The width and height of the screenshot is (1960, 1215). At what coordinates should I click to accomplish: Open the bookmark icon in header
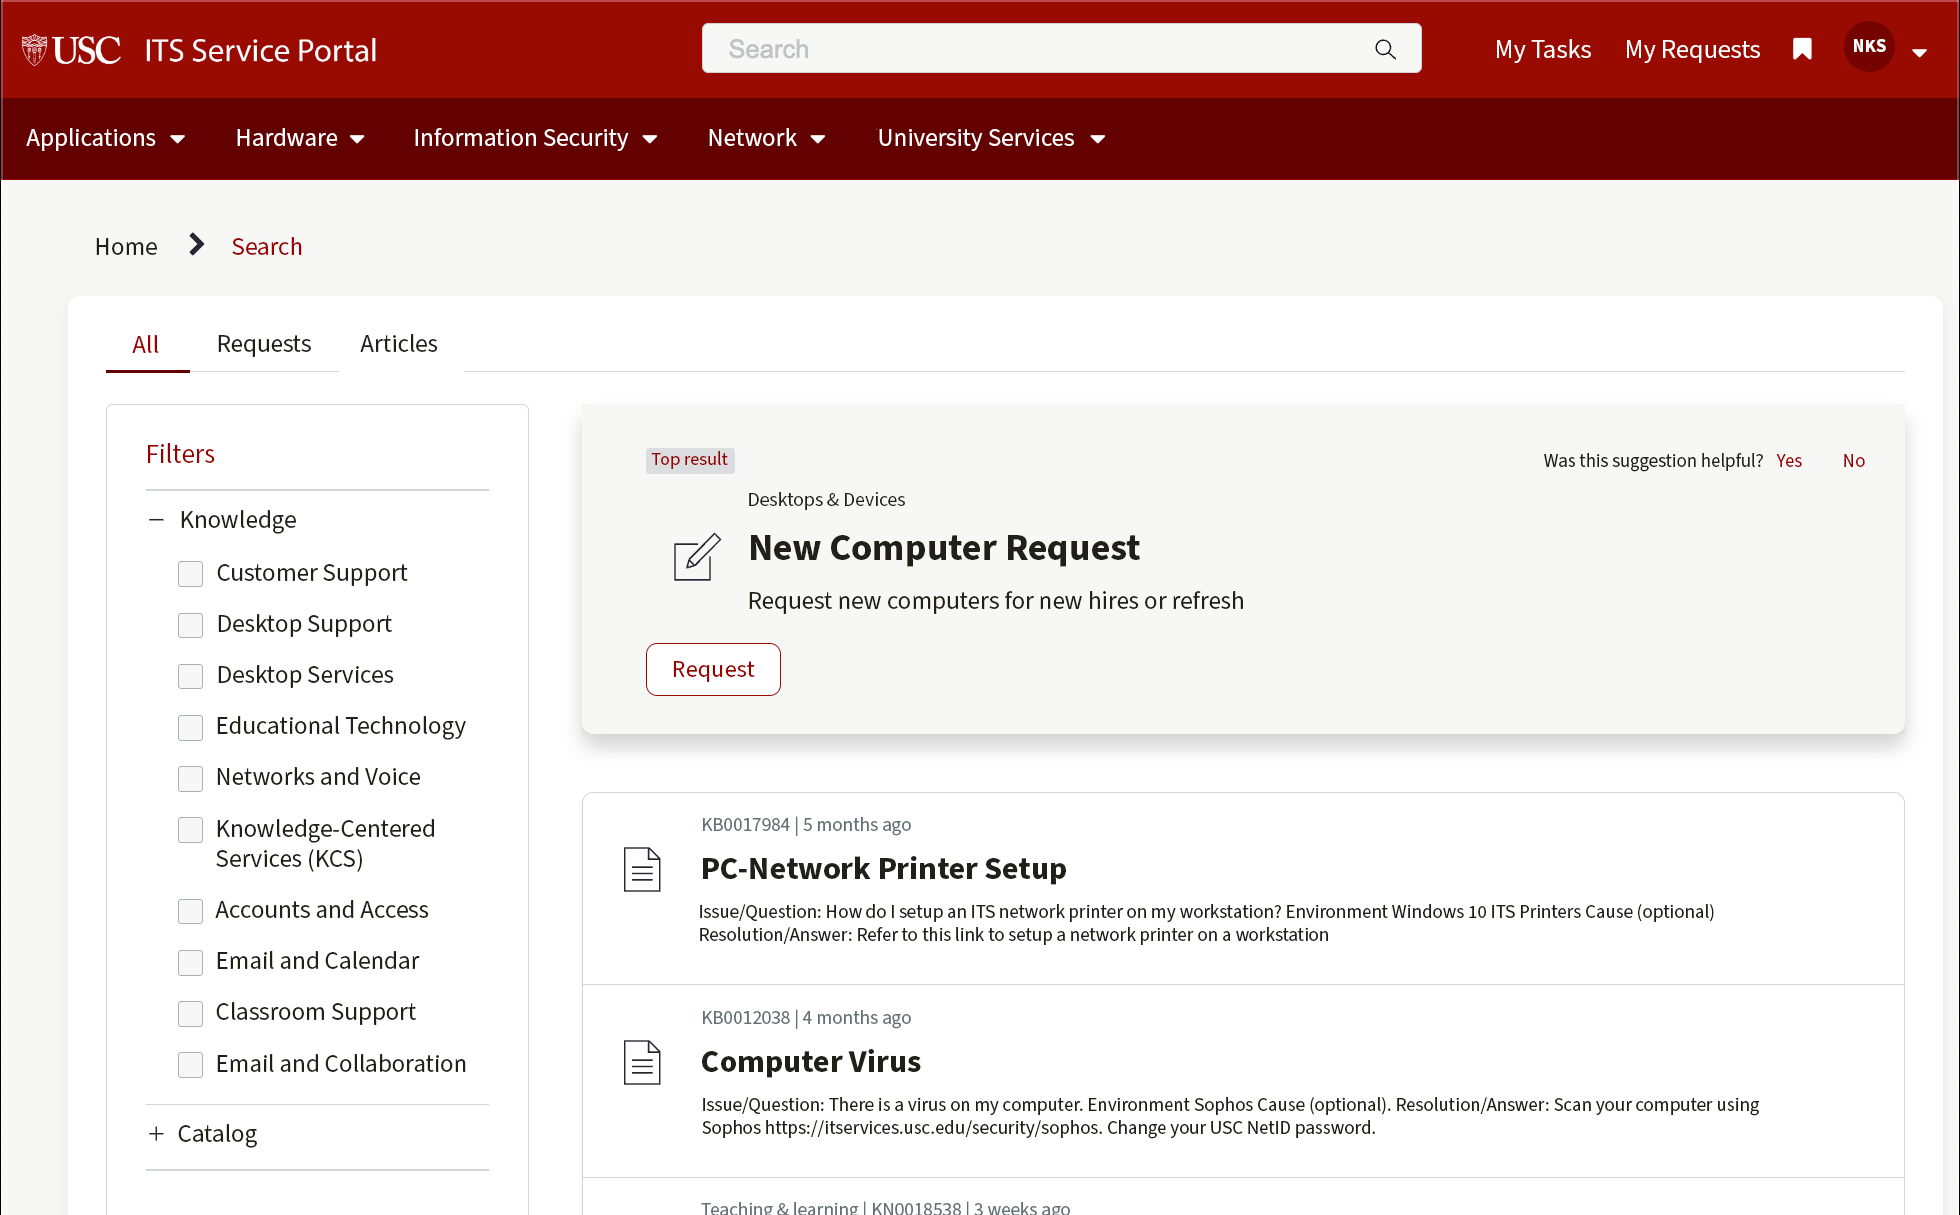point(1802,49)
